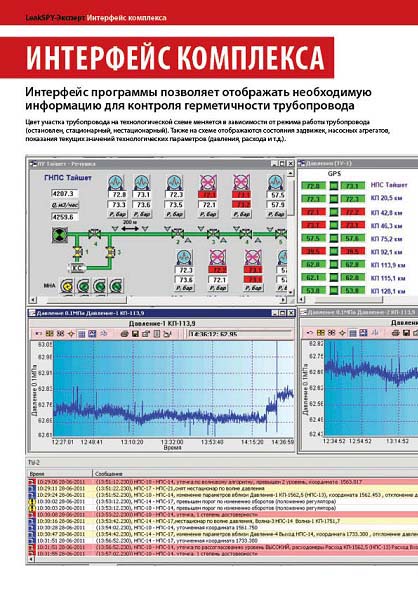Image resolution: width=418 pixels, height=591 pixels.
Task: Click the scroll-down arrow of the scheme window
Action: [x=290, y=292]
